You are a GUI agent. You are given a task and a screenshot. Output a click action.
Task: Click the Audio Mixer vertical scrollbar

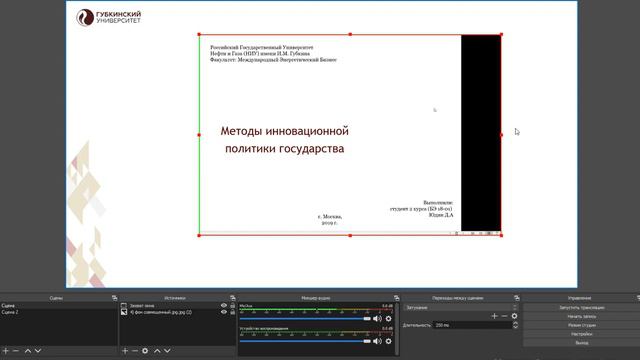tap(397, 329)
